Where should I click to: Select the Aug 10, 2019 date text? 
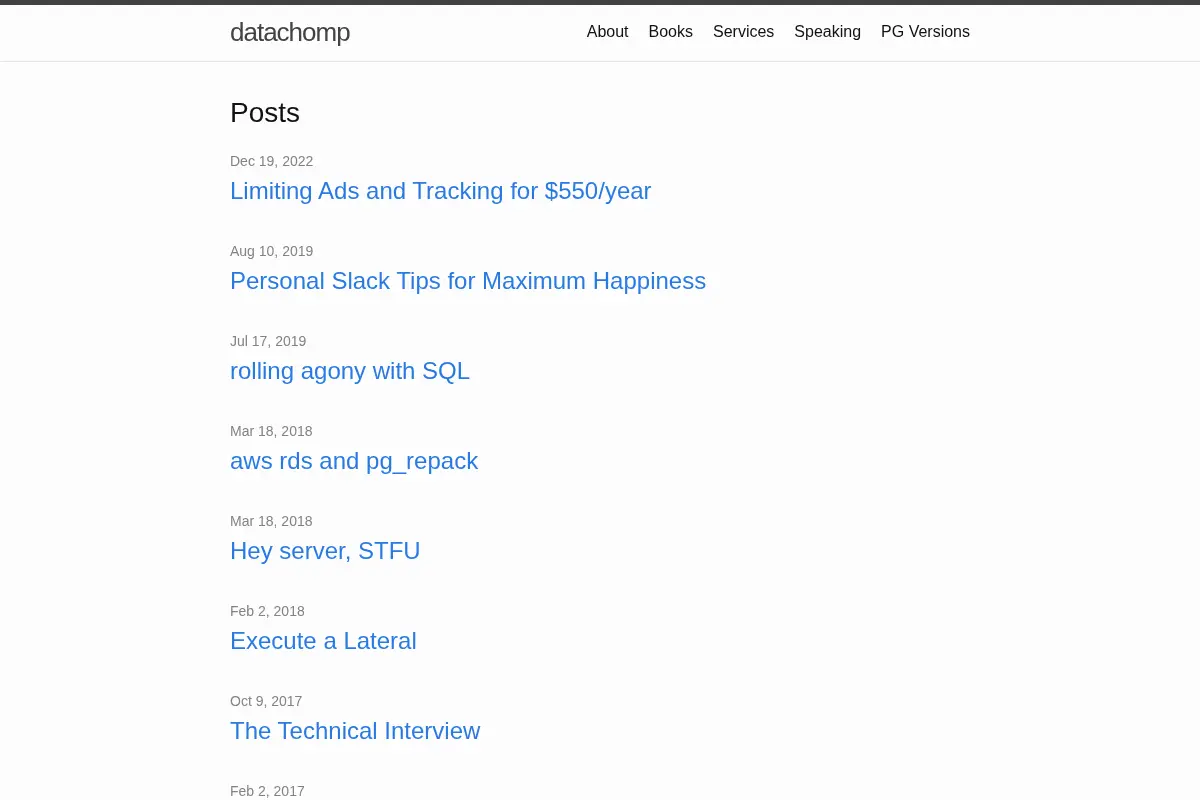pos(271,251)
